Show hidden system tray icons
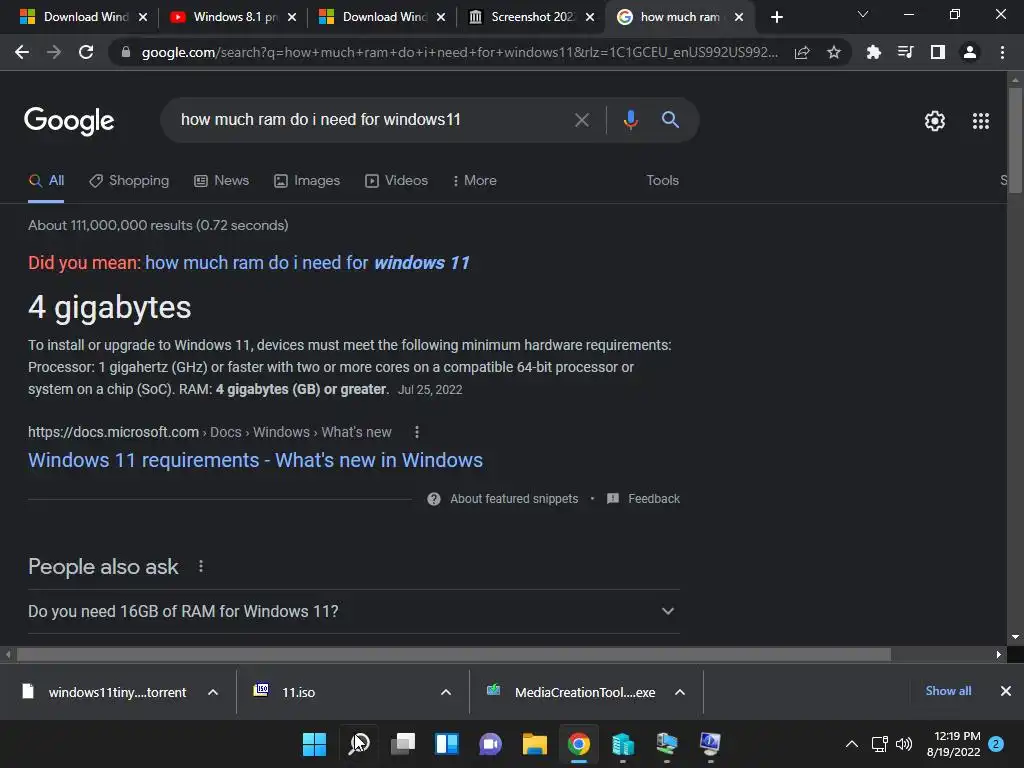1024x768 pixels. 852,744
